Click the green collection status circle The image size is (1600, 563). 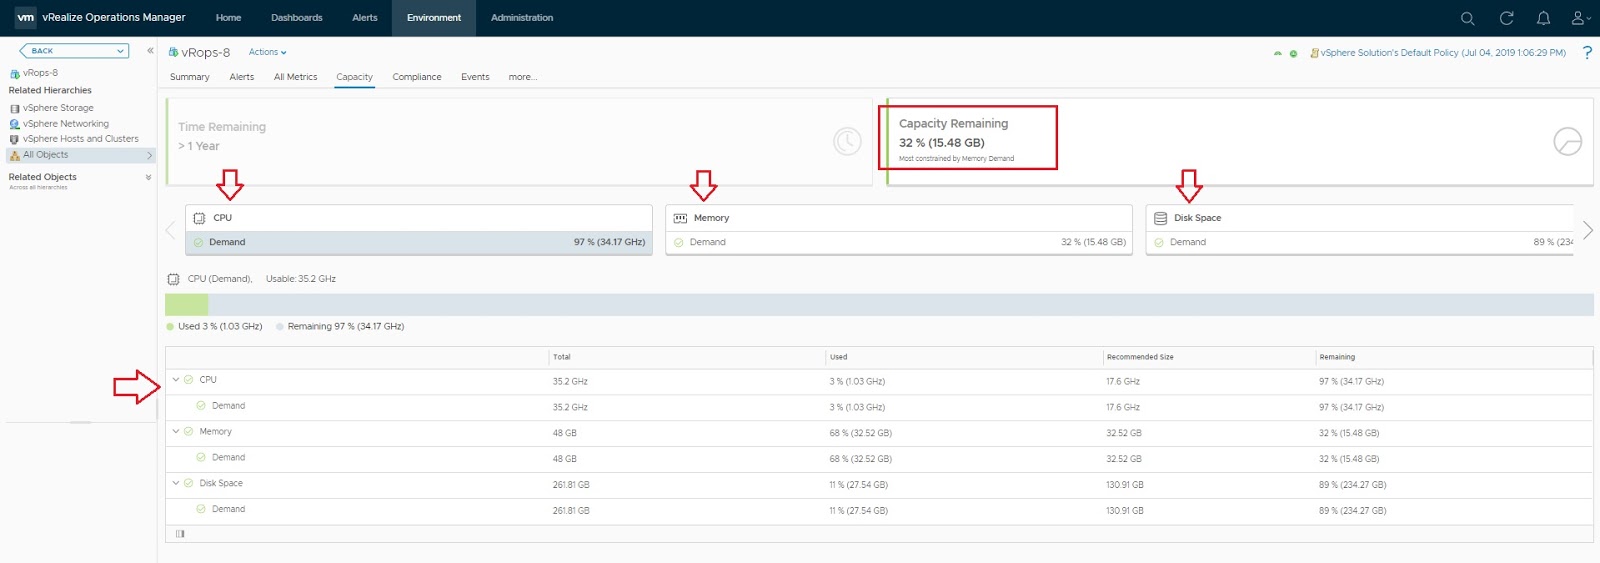1293,53
